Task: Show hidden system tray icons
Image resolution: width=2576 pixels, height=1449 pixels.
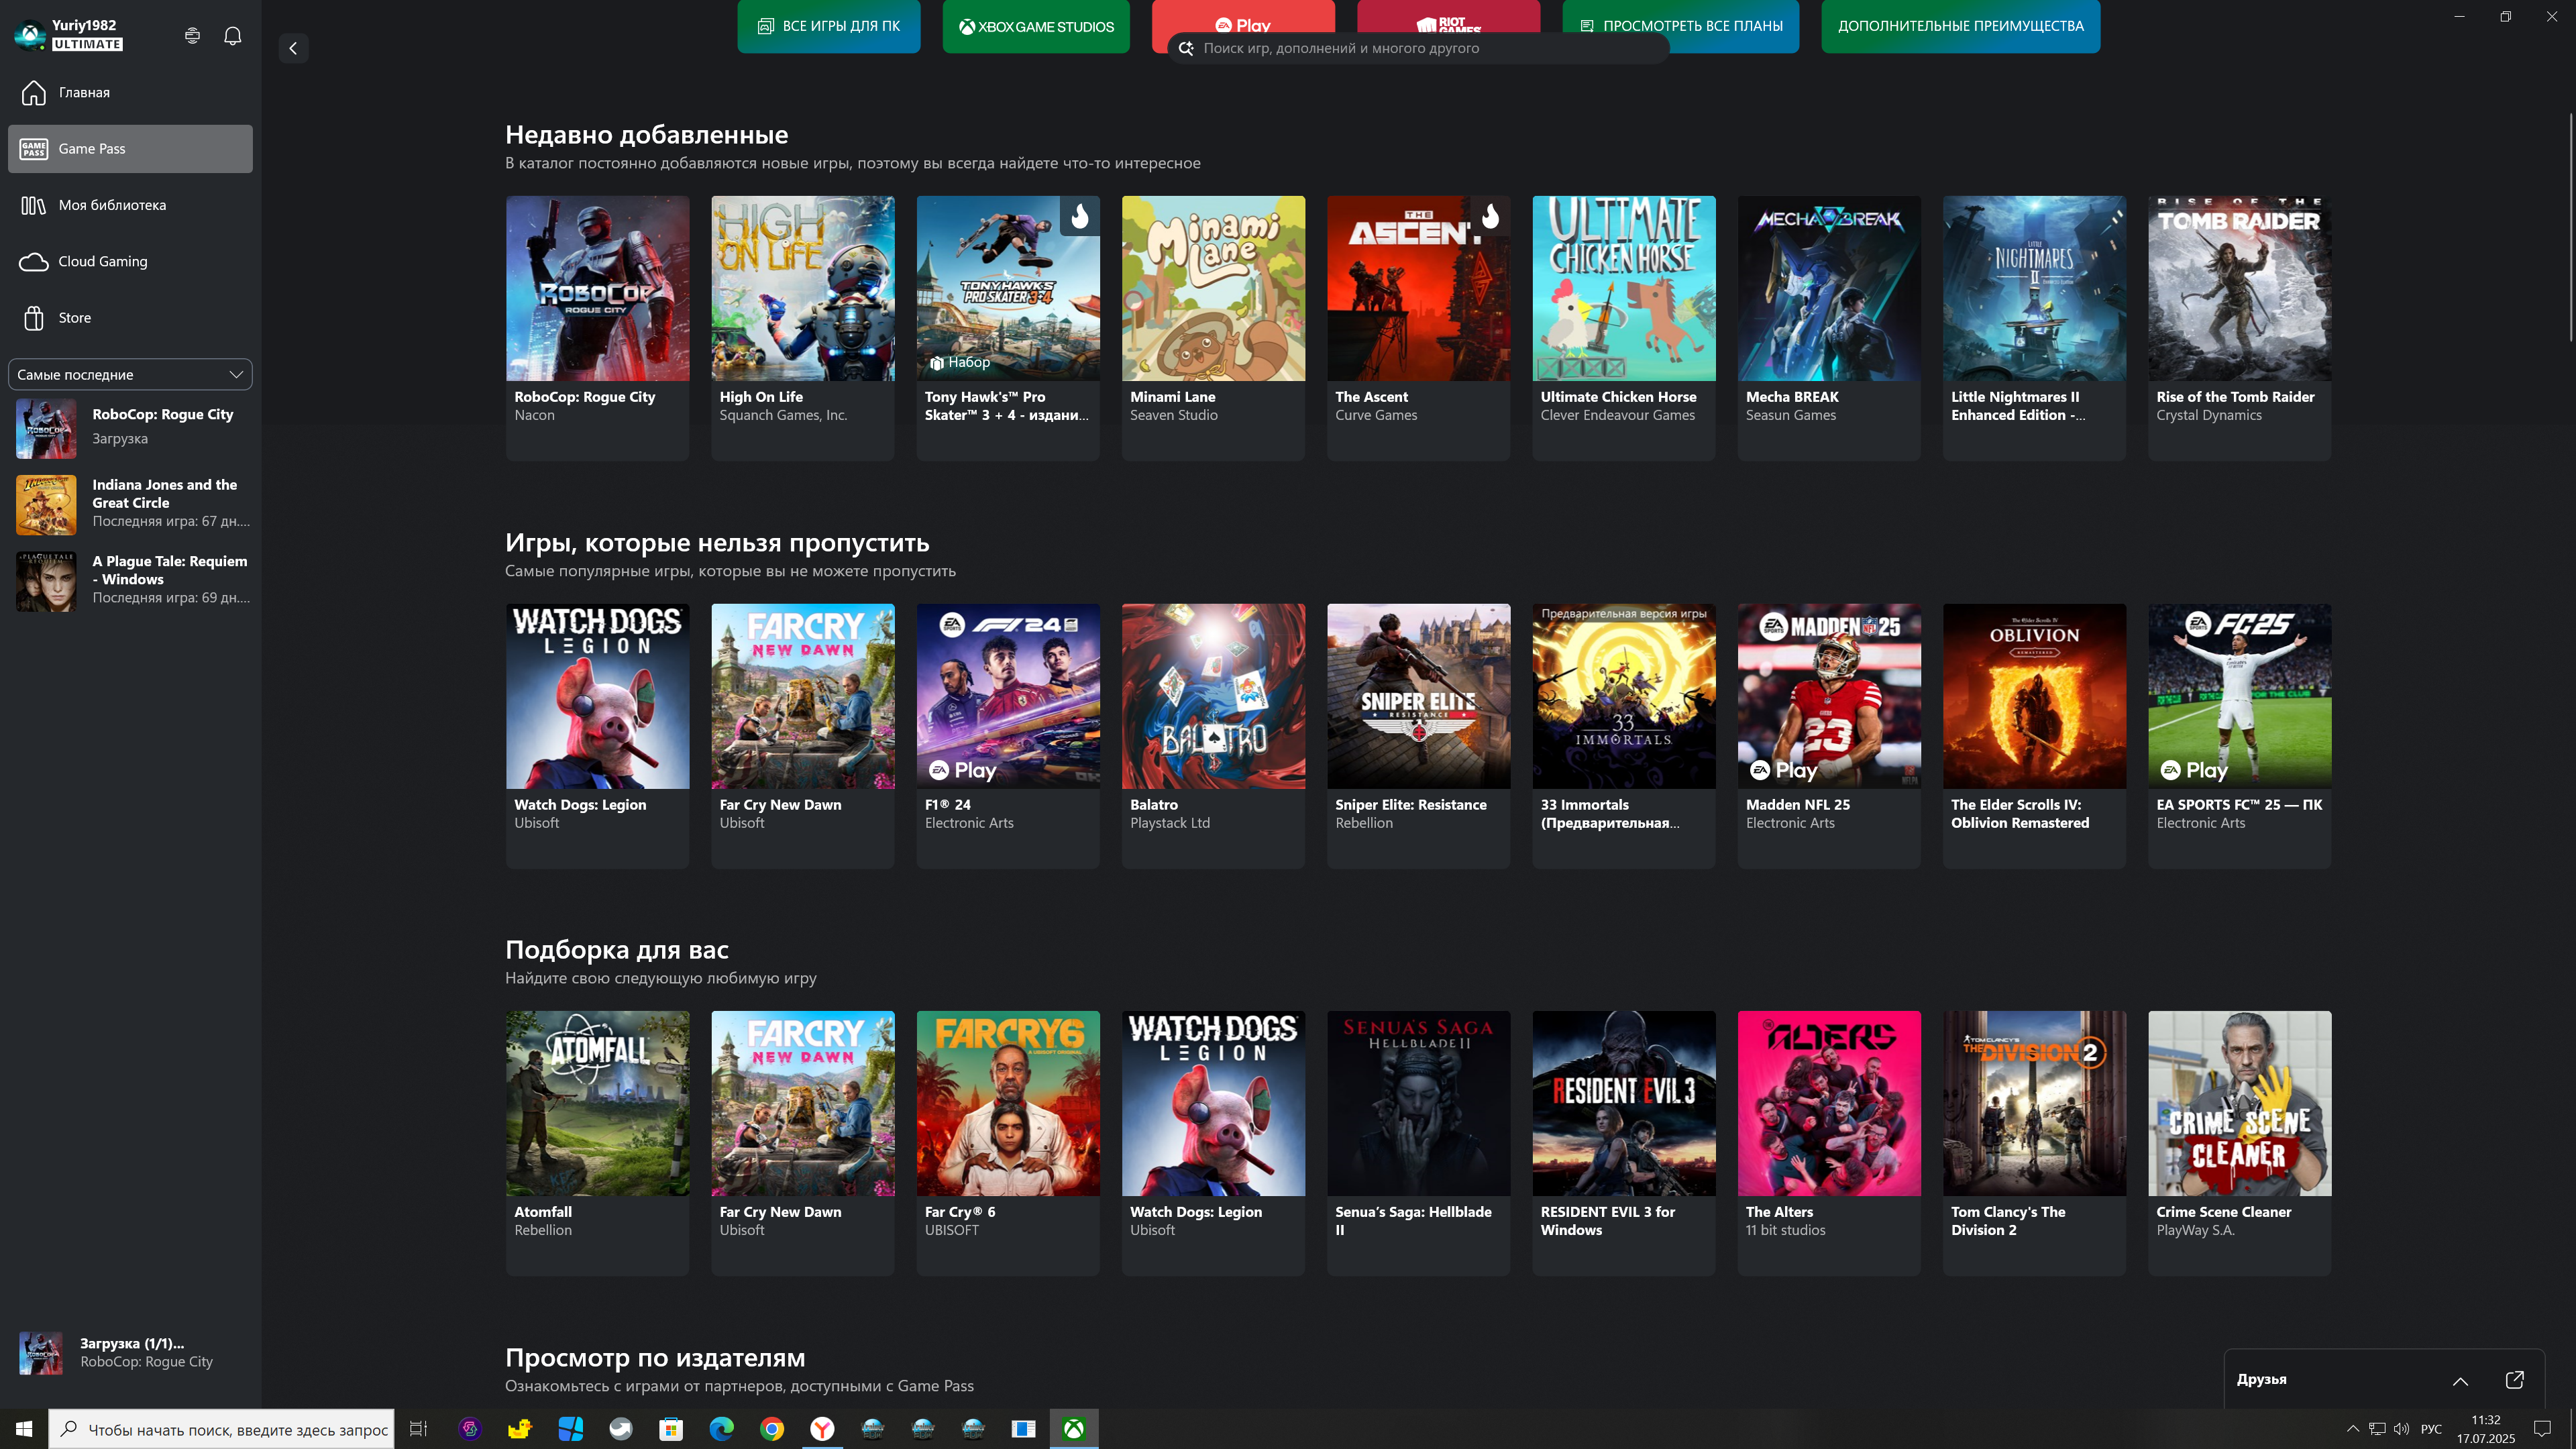Action: coord(2353,1429)
